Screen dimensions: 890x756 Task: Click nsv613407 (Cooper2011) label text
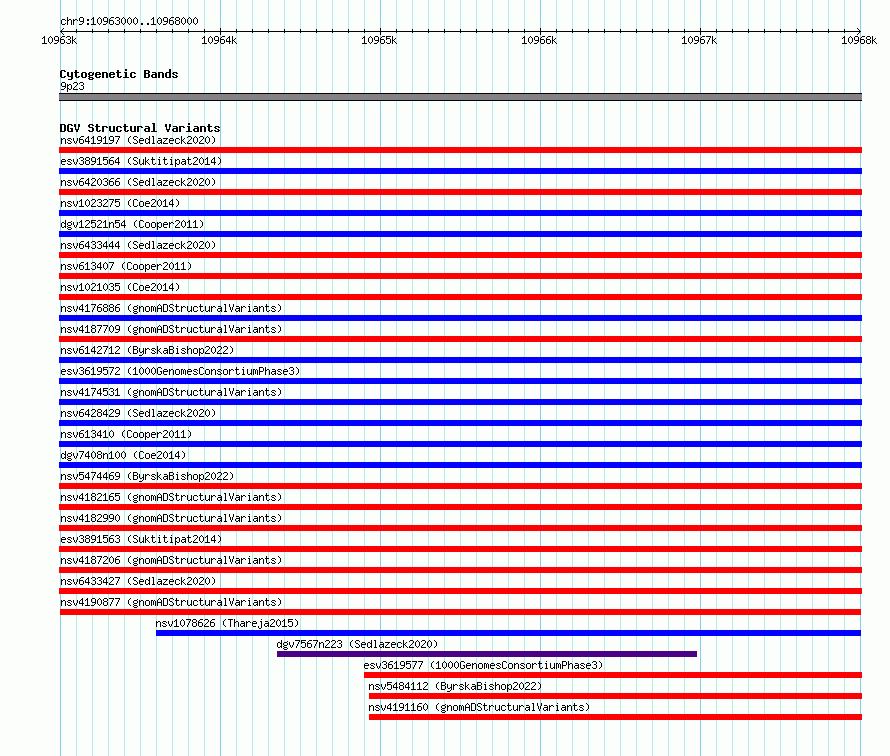click(x=126, y=266)
